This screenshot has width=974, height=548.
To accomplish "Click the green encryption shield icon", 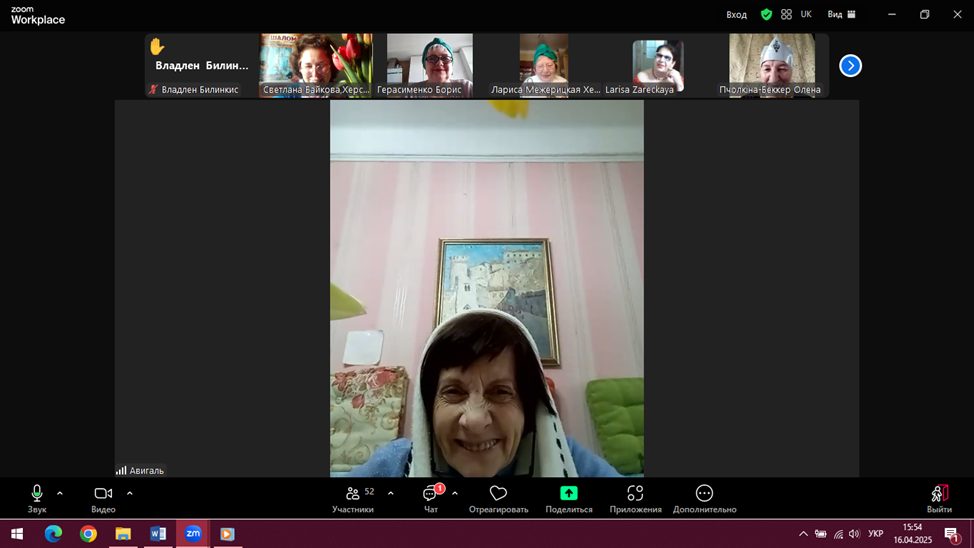I will [766, 15].
